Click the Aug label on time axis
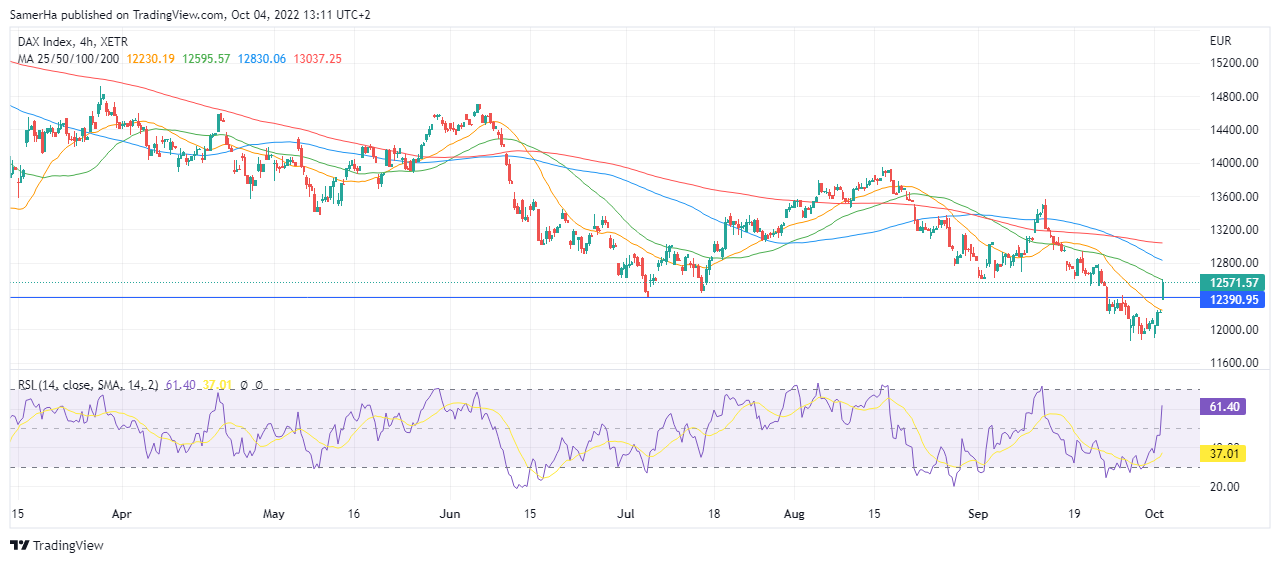Screen dimensions: 1280x563 (794, 513)
